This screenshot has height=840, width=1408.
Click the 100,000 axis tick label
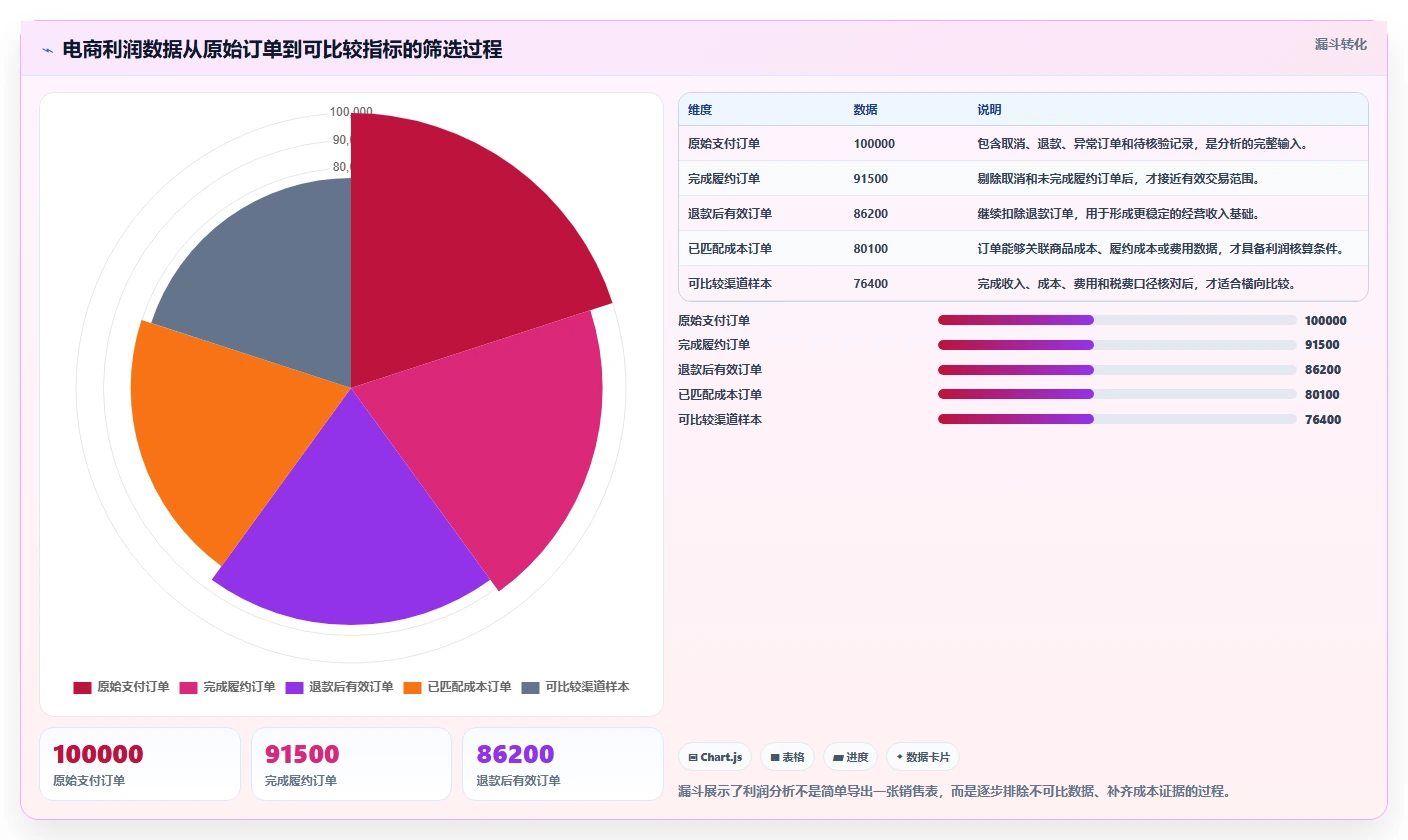click(351, 112)
